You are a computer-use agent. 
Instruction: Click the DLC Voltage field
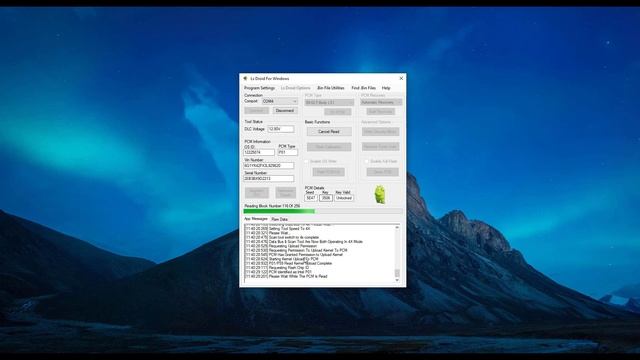coord(281,129)
